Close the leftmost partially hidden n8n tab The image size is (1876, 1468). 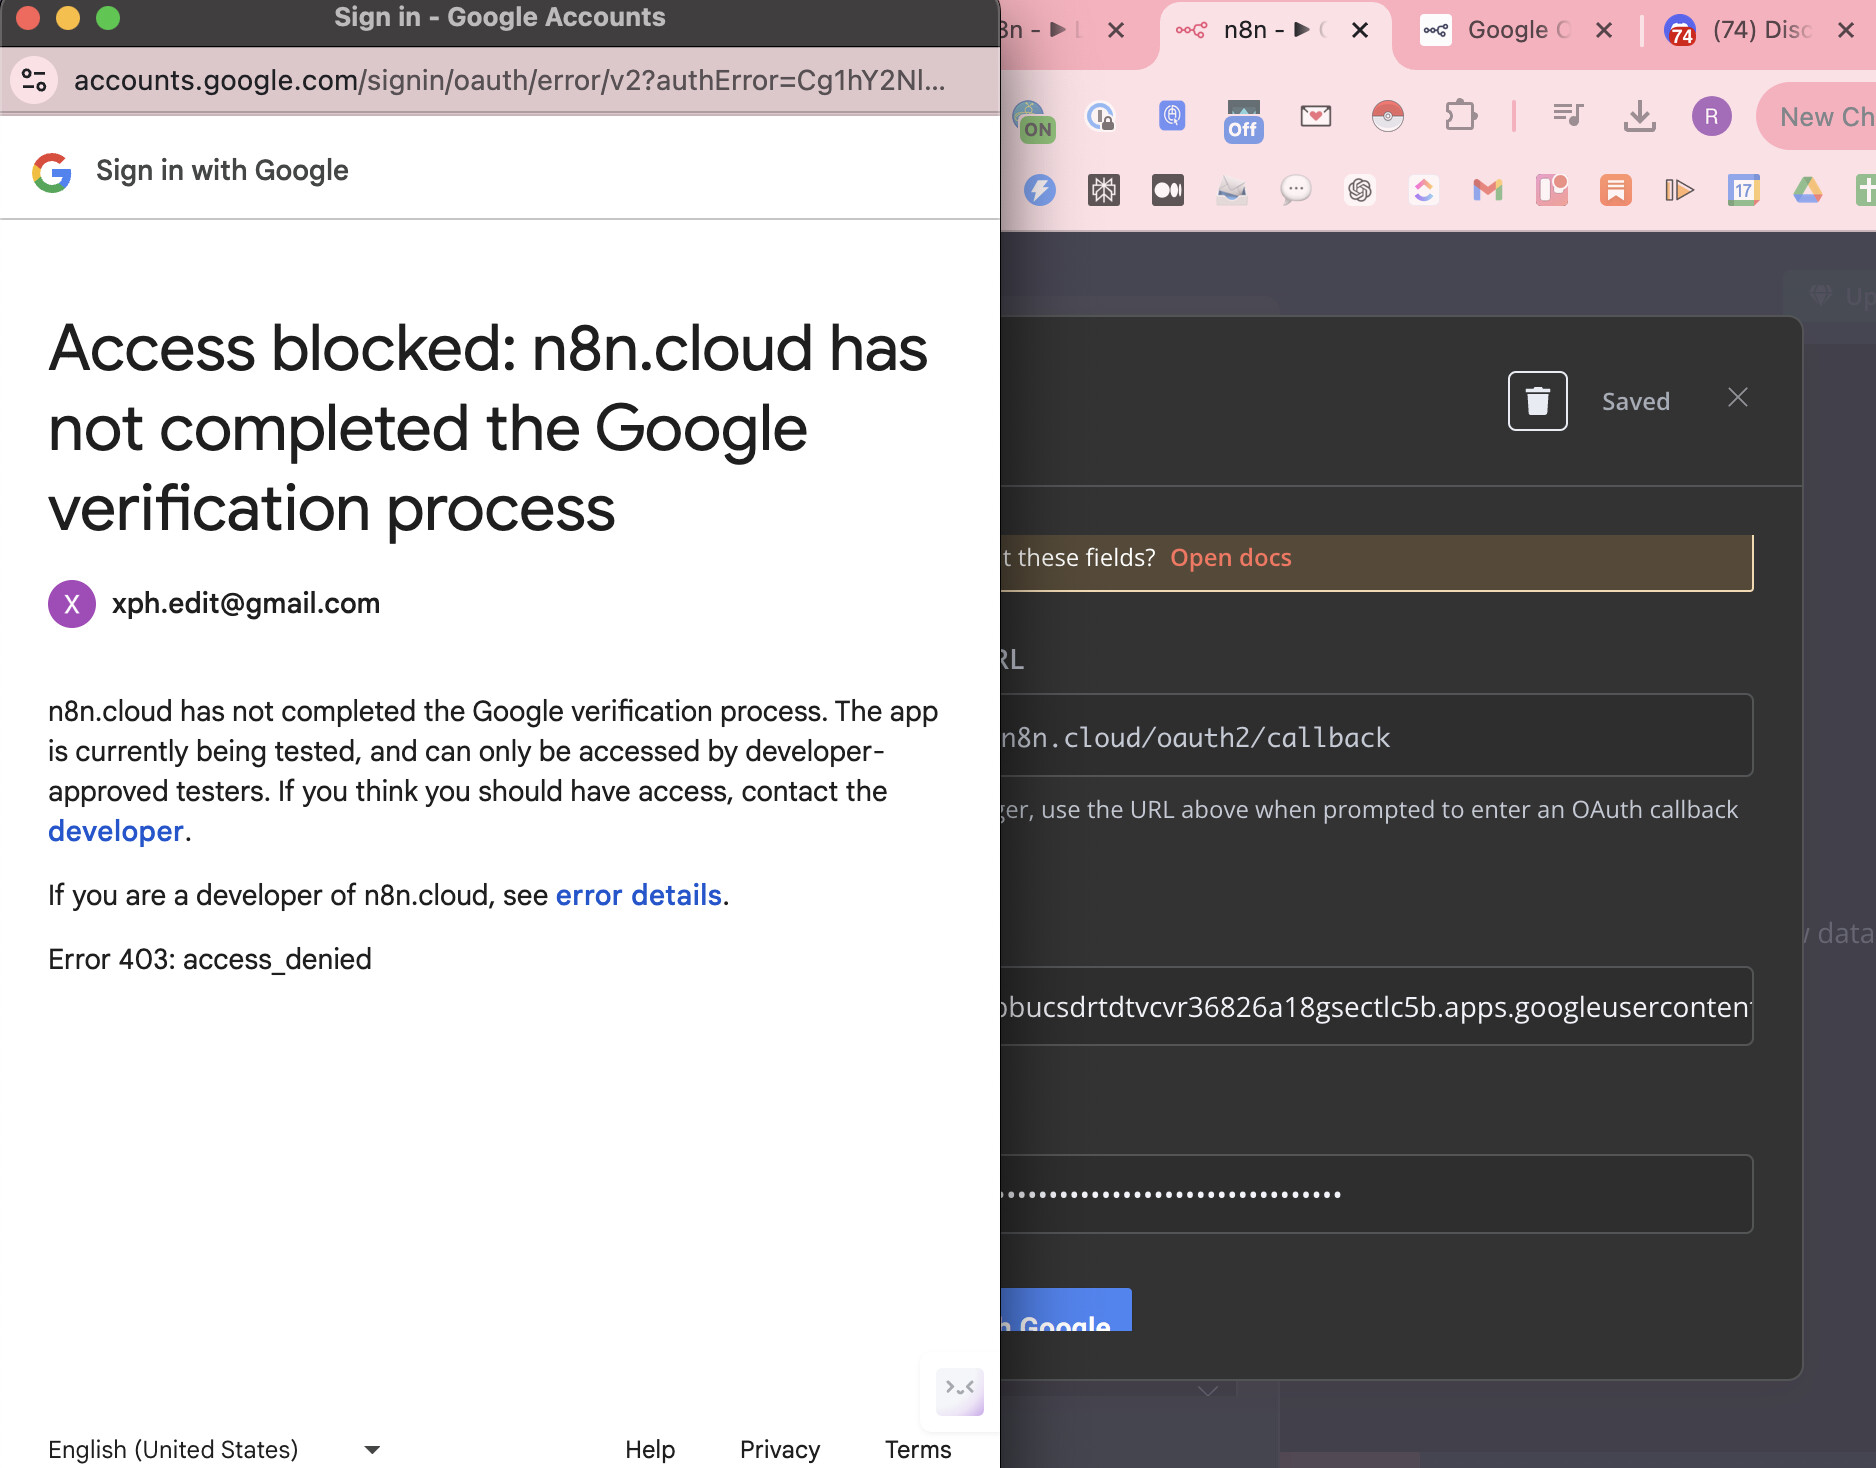1116,30
